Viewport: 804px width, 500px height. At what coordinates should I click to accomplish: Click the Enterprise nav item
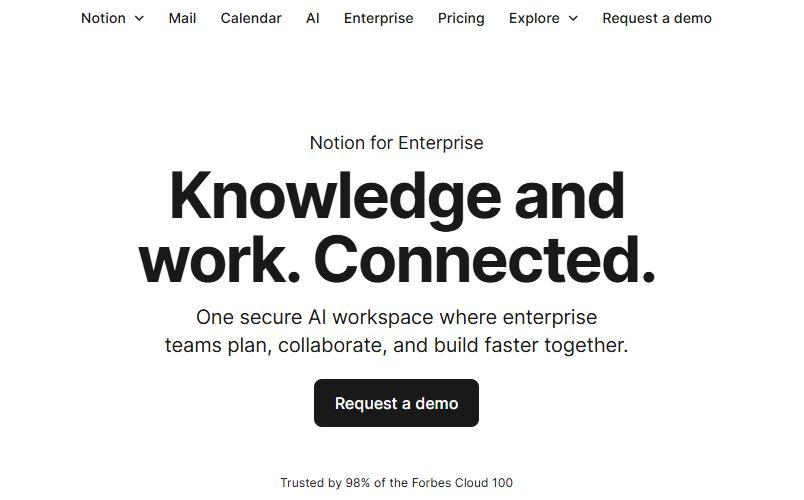tap(378, 18)
